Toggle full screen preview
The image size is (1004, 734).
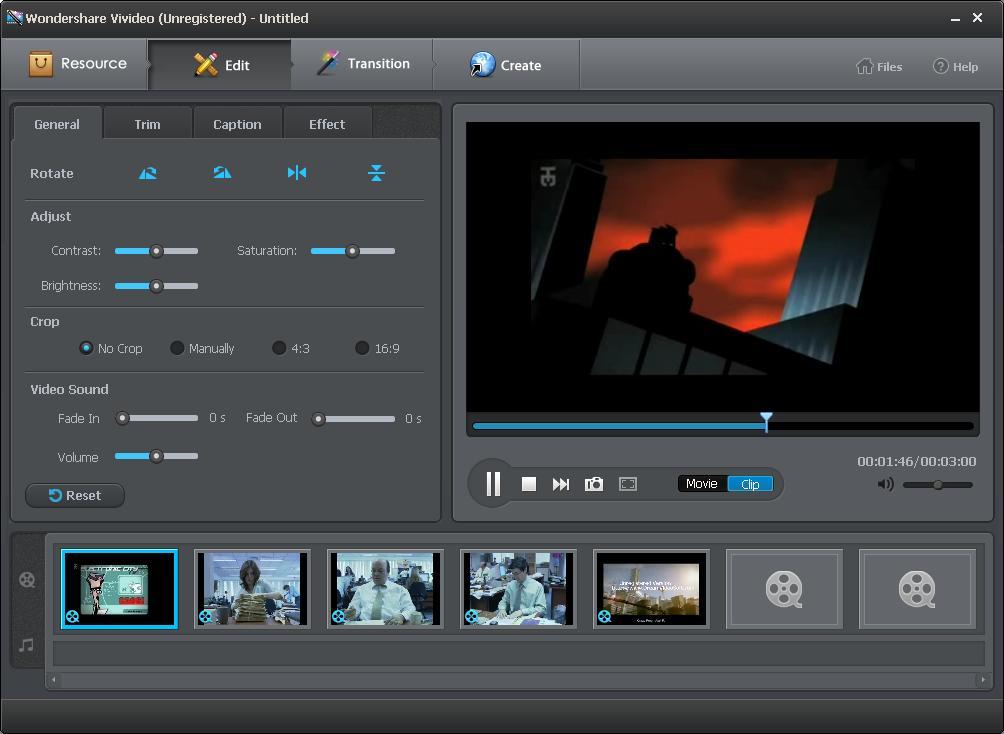click(628, 484)
